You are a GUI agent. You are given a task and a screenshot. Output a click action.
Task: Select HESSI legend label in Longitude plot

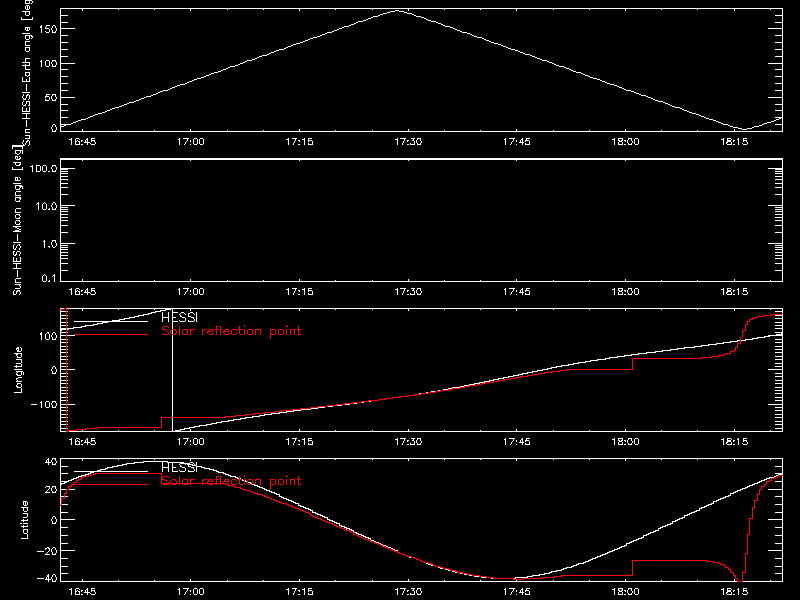coord(179,317)
